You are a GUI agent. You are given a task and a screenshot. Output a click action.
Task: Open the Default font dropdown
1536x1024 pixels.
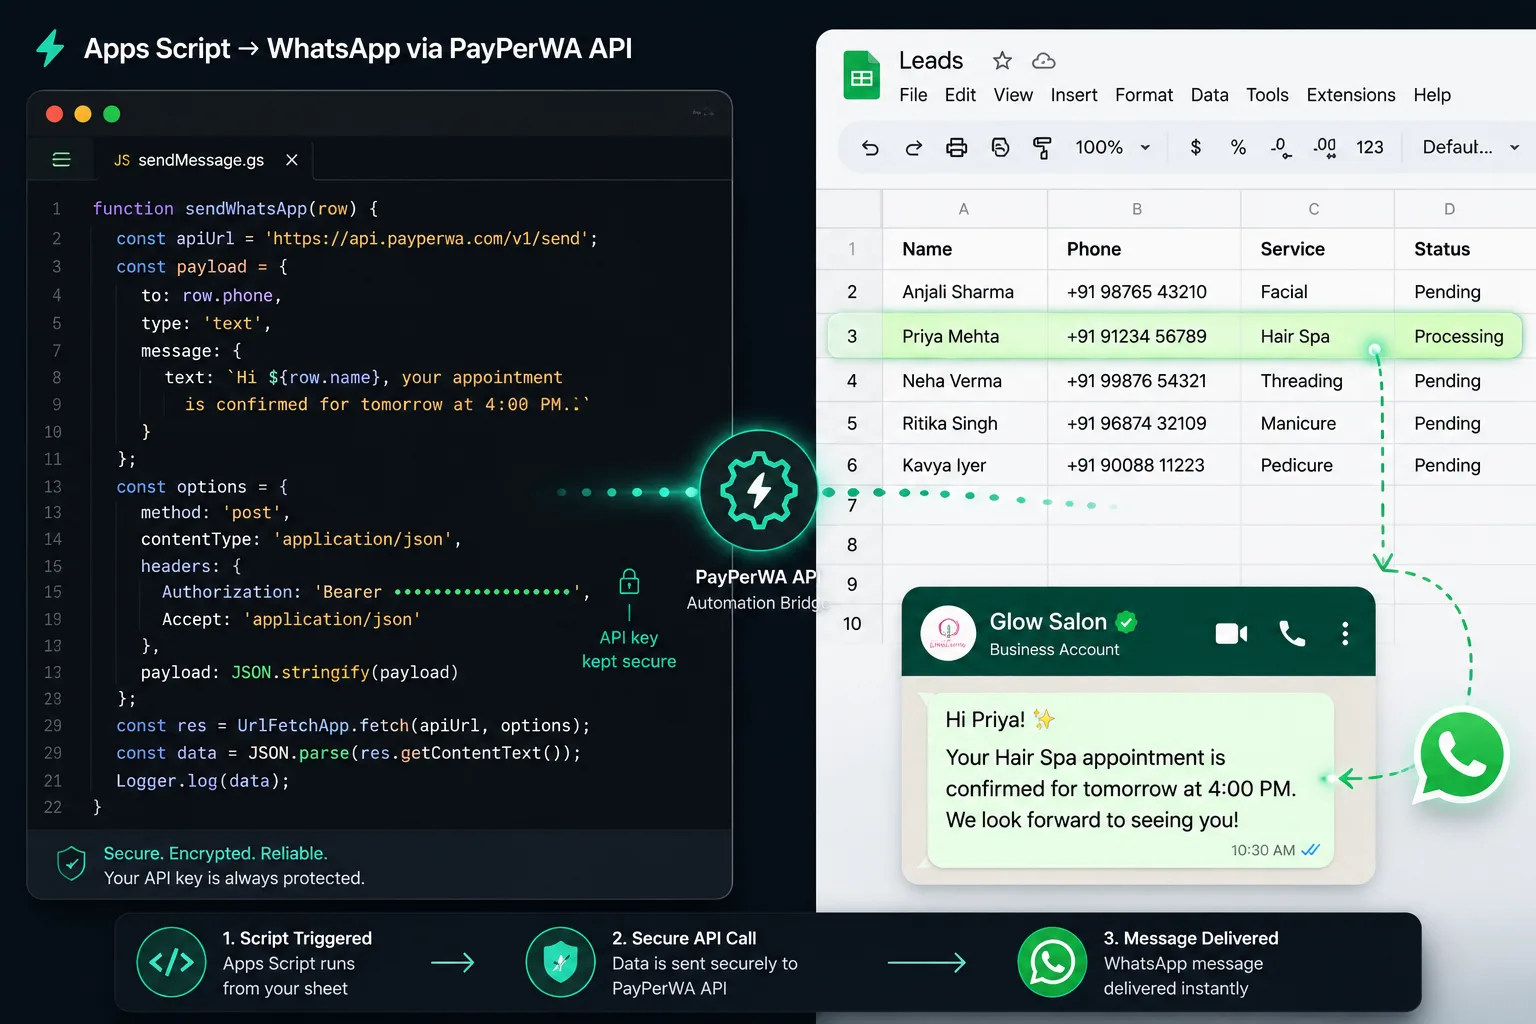pos(1470,148)
